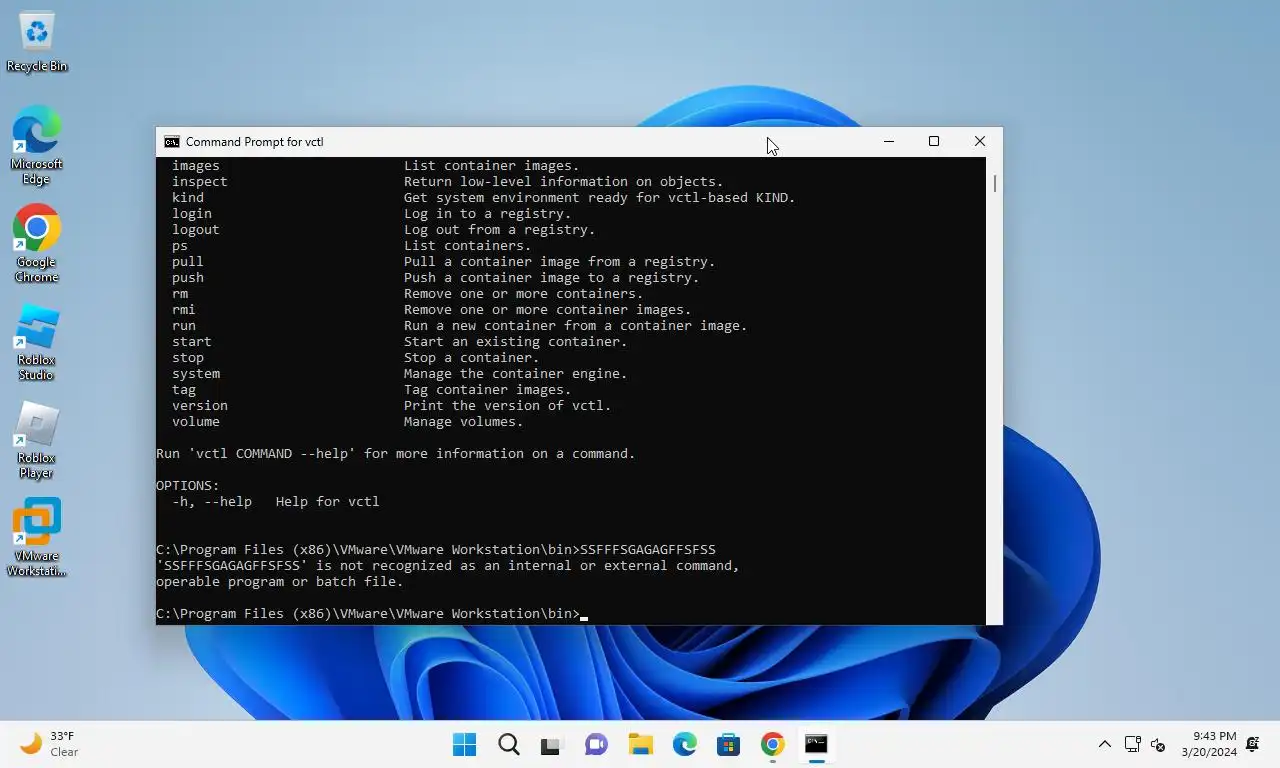Click the 'logout' command text
The image size is (1280, 768).
[x=196, y=230]
